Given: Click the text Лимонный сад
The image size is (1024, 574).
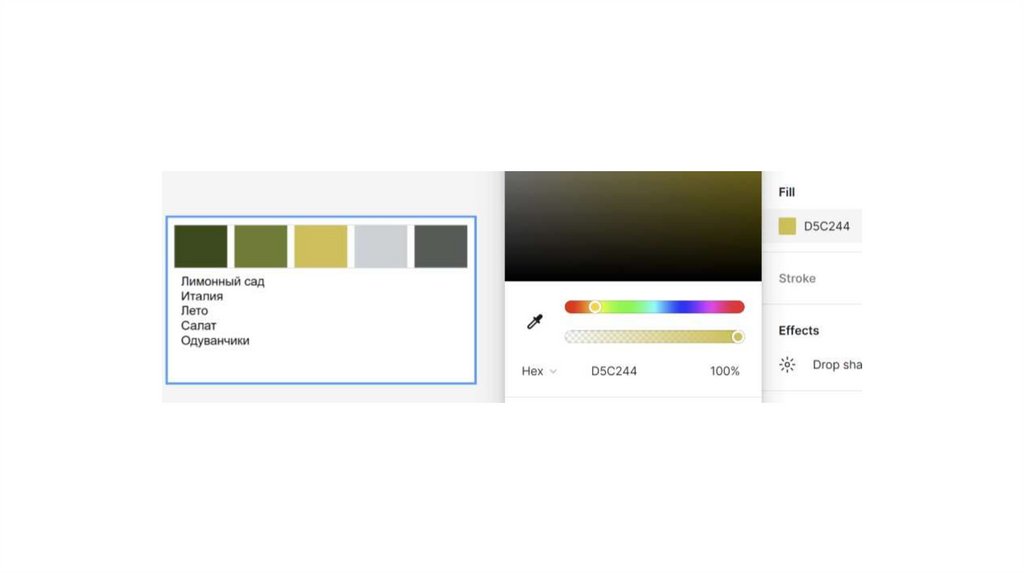Looking at the screenshot, I should 223,281.
